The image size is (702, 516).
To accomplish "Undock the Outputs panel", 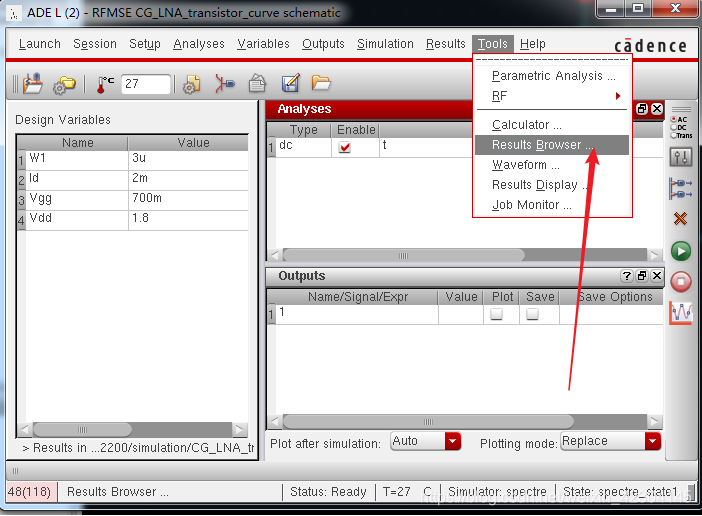I will click(x=642, y=276).
